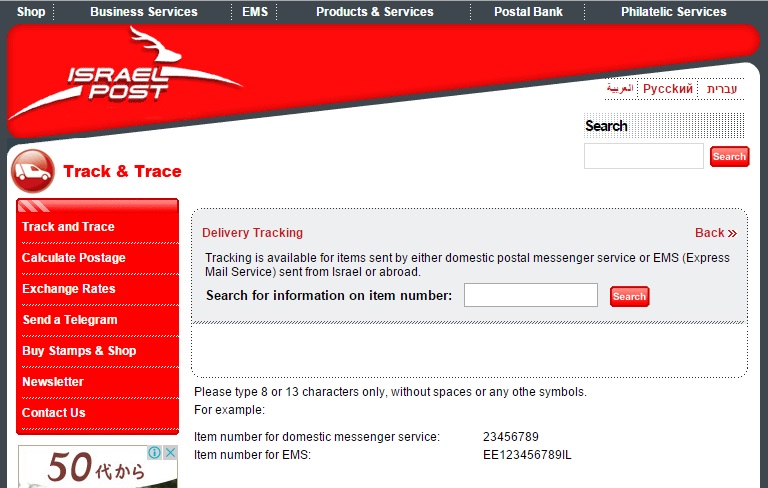768x488 pixels.
Task: Click Search button beside item number field
Action: pyautogui.click(x=629, y=296)
